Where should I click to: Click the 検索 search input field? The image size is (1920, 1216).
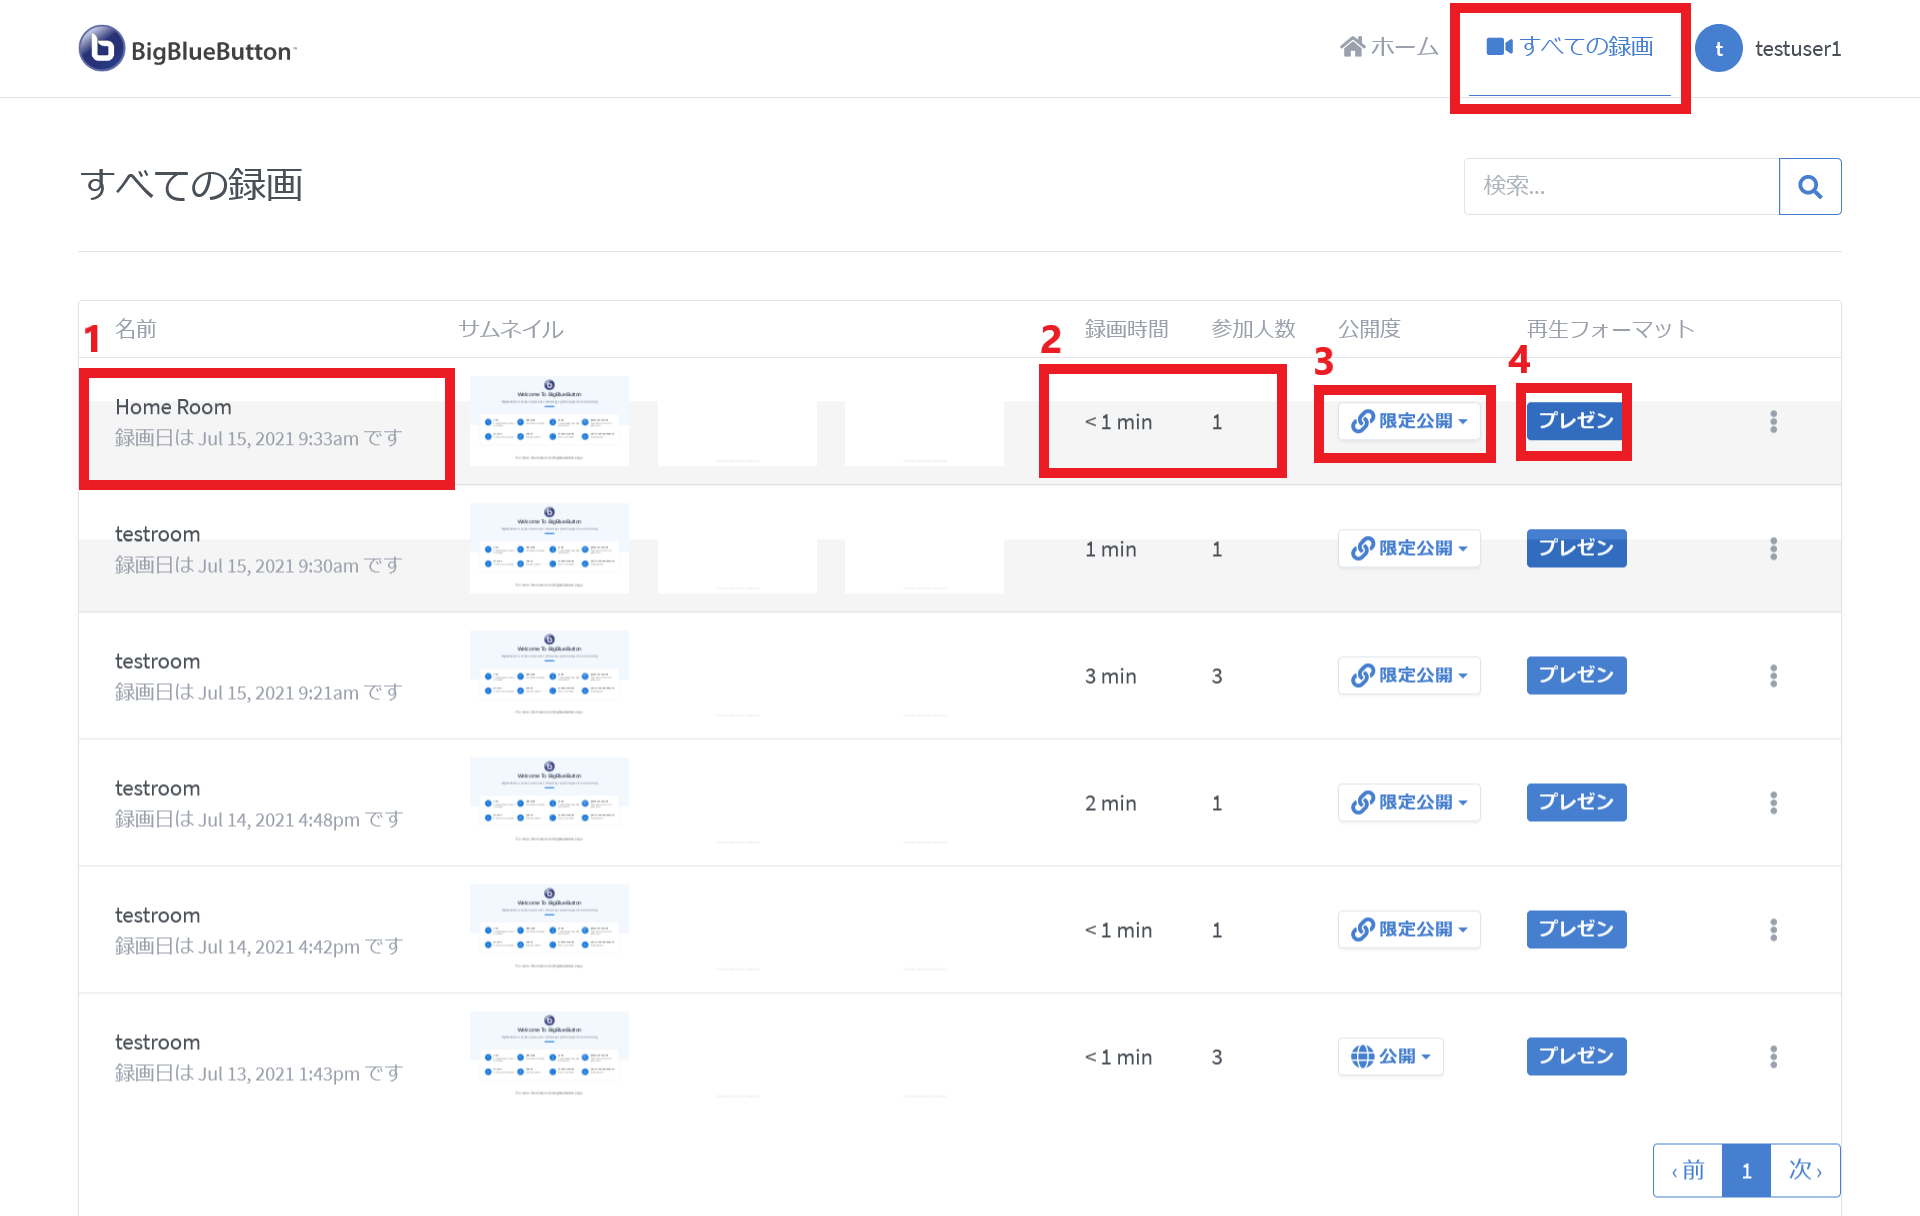(1620, 187)
